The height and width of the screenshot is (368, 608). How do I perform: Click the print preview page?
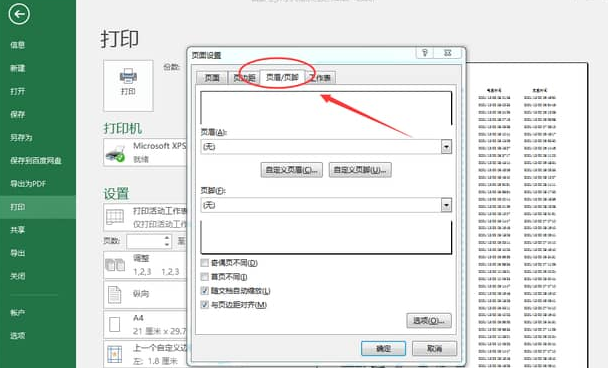(x=527, y=215)
